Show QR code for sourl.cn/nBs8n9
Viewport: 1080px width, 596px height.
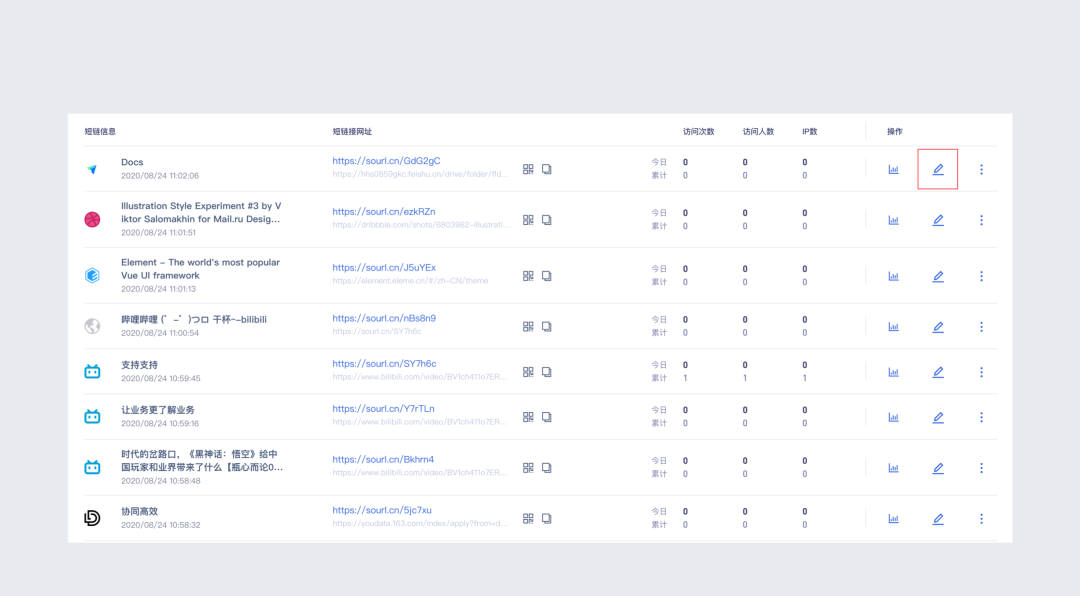point(528,327)
